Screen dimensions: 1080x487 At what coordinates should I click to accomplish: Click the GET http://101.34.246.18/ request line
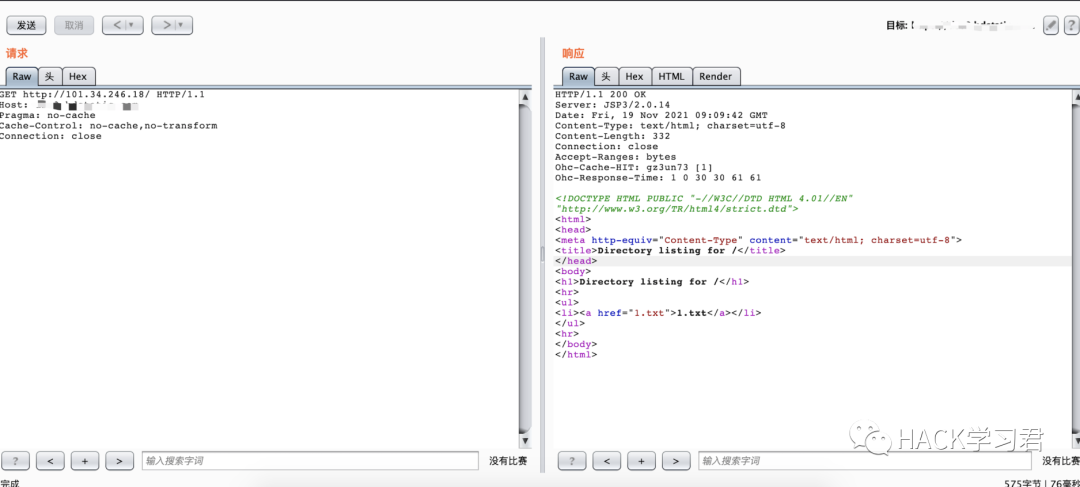pos(102,94)
